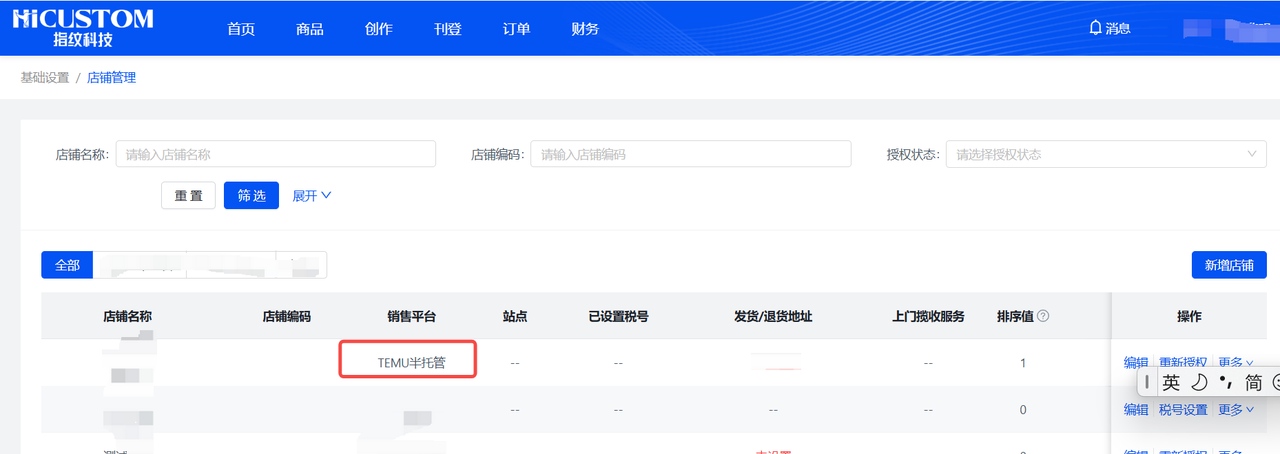Toggle IME 简 simplified Chinese mode

click(1253, 382)
